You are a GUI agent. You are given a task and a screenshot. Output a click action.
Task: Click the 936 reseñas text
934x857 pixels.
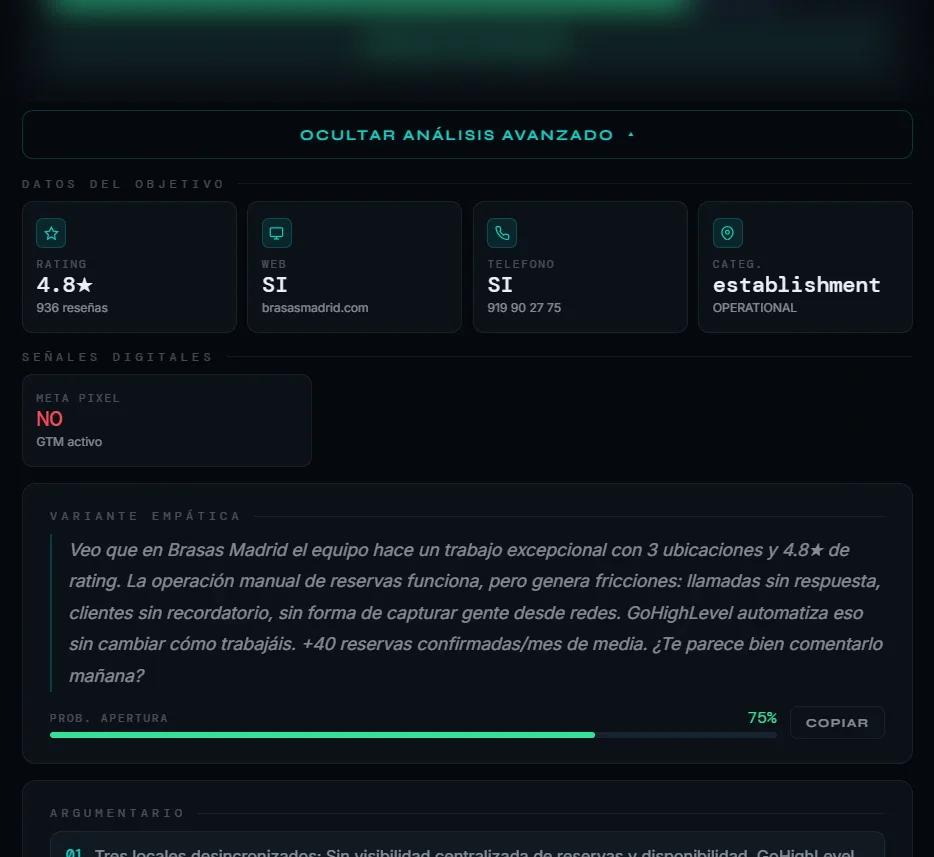pos(72,308)
